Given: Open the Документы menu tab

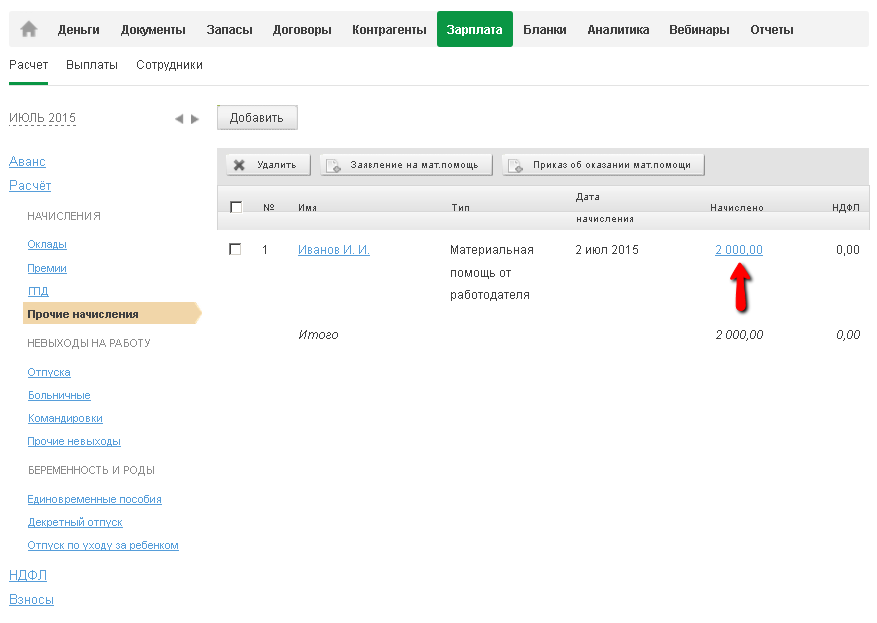Looking at the screenshot, I should coord(153,30).
